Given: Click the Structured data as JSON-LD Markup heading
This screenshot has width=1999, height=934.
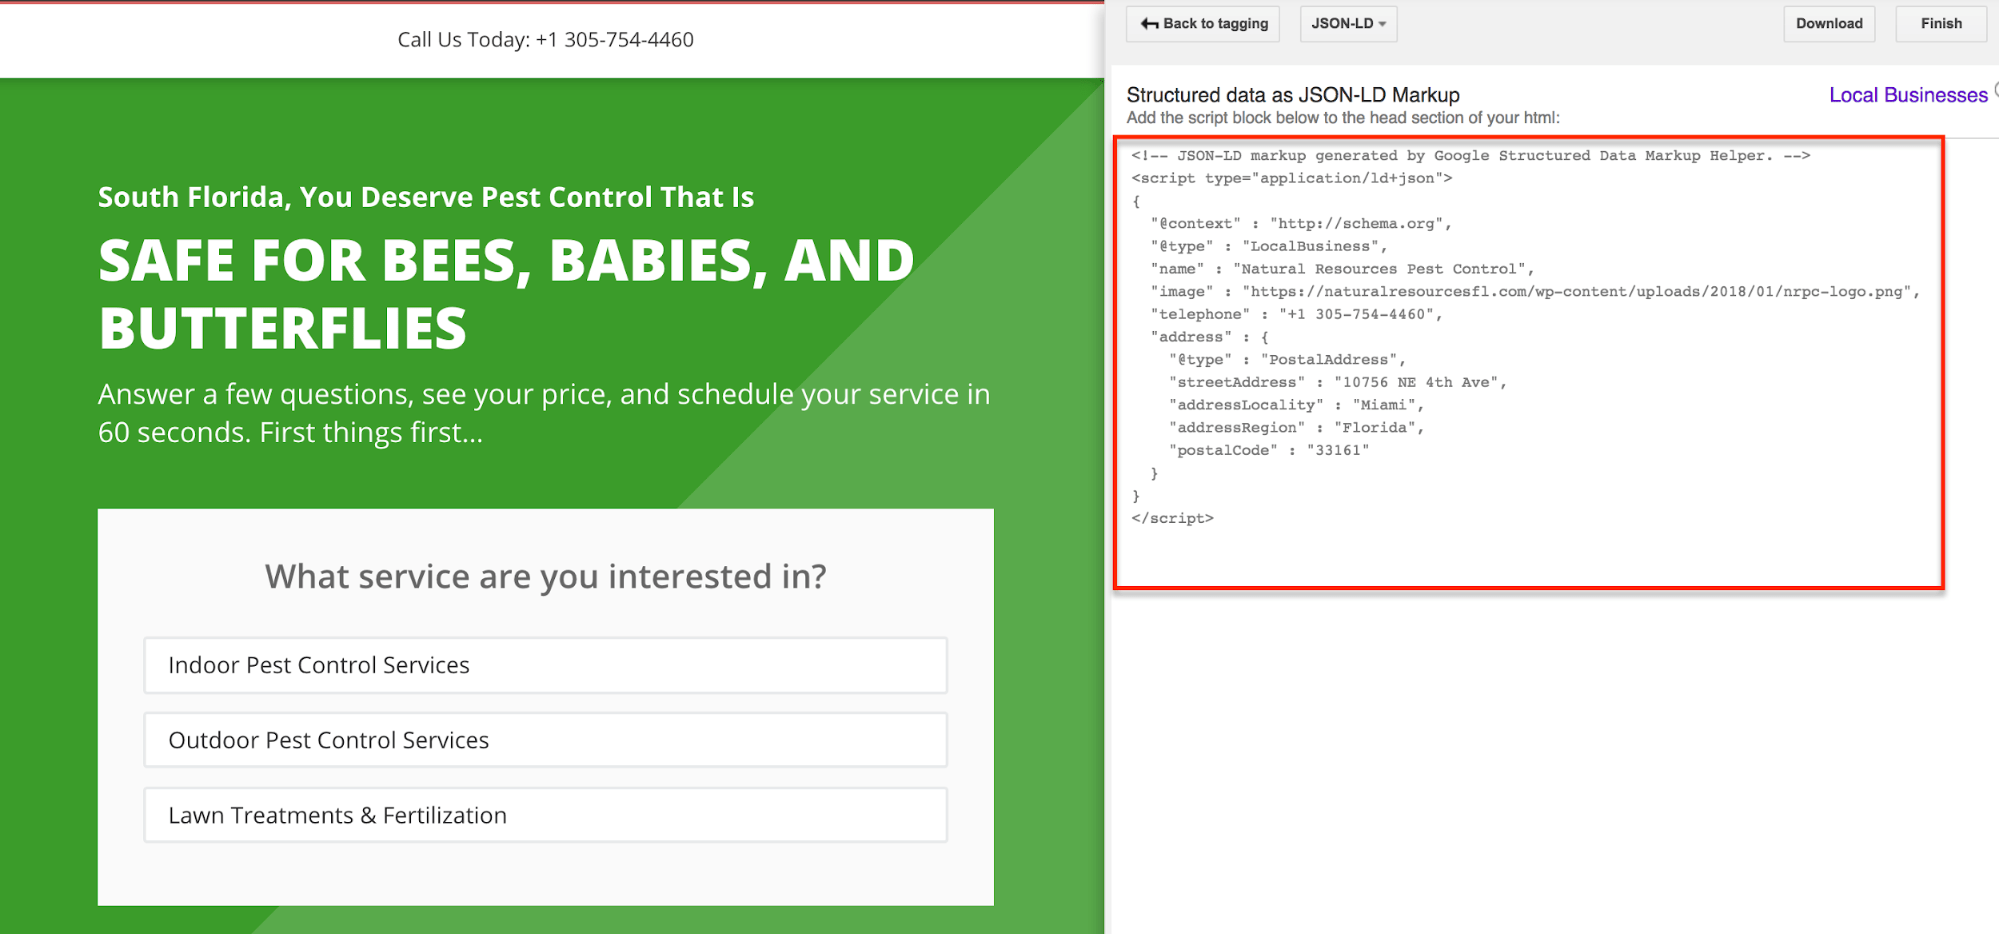Looking at the screenshot, I should tap(1293, 95).
